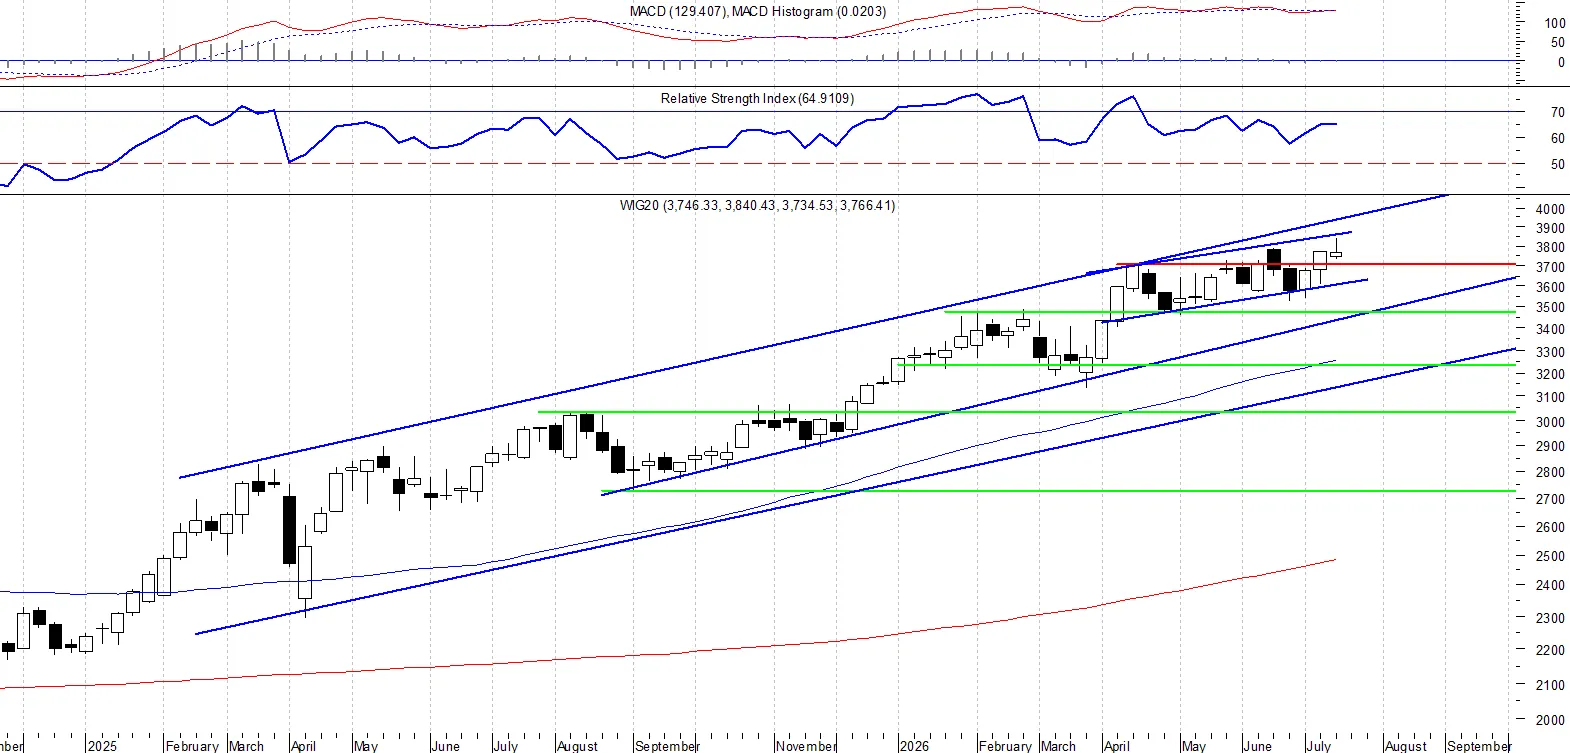Image resolution: width=1570 pixels, height=753 pixels.
Task: Click the 3700 price axis label
Action: coord(1550,267)
